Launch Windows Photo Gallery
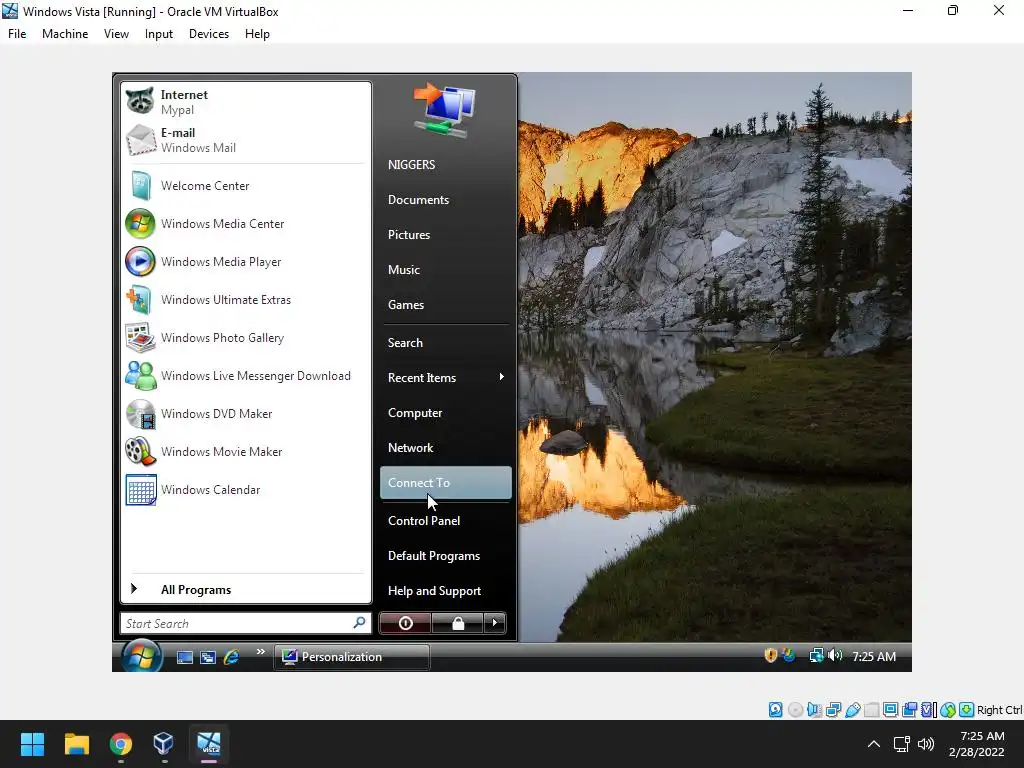This screenshot has height=768, width=1024. pyautogui.click(x=246, y=338)
